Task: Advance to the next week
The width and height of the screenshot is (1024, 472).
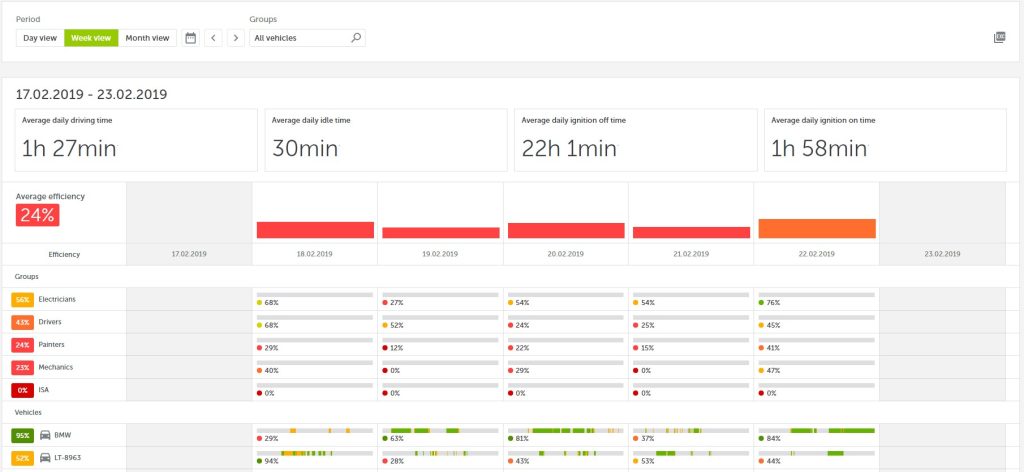Action: point(235,38)
